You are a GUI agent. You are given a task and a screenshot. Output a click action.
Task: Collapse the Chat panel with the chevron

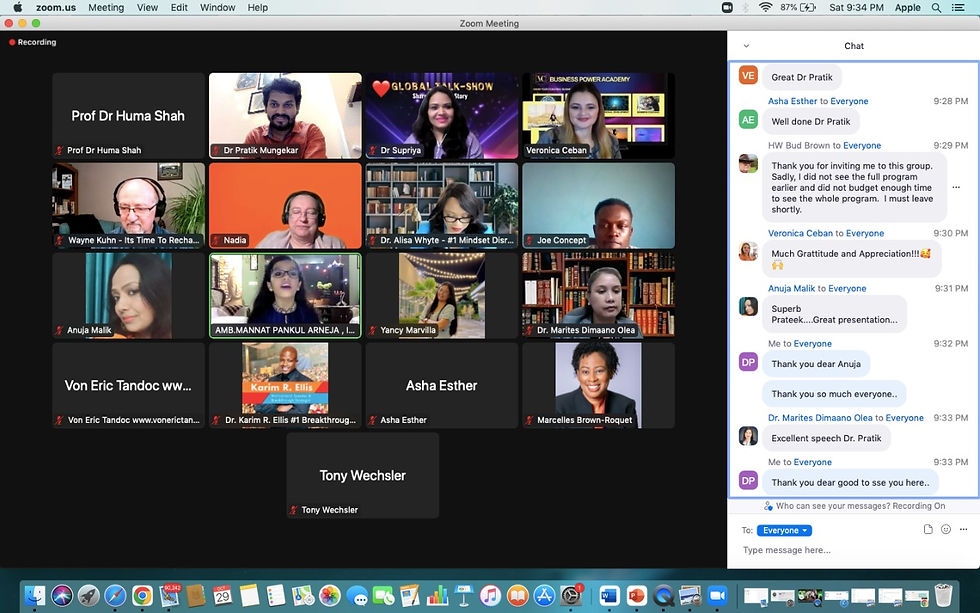tap(746, 46)
